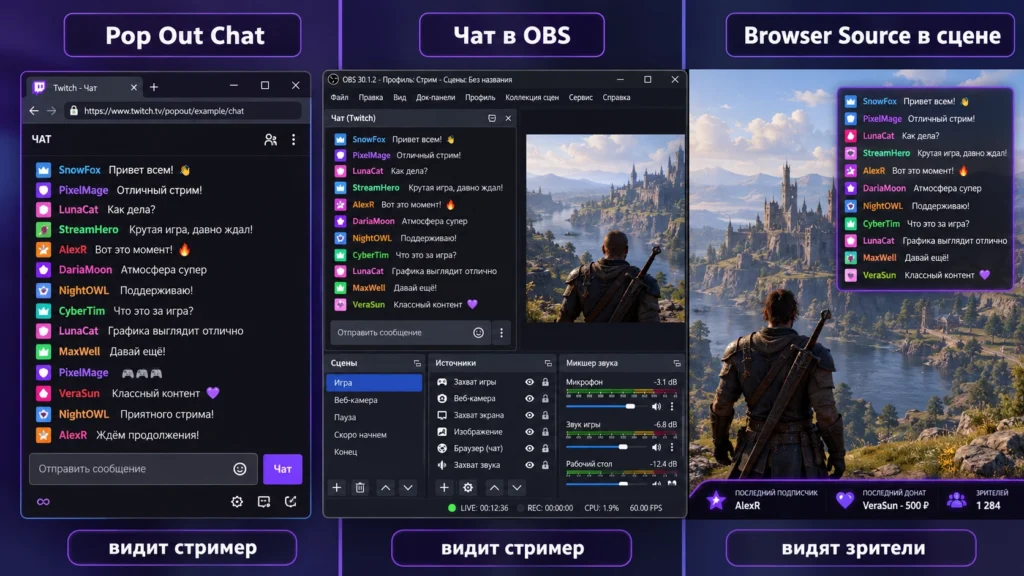
Task: Open three-dot menu beside OBS chat input
Action: click(502, 332)
